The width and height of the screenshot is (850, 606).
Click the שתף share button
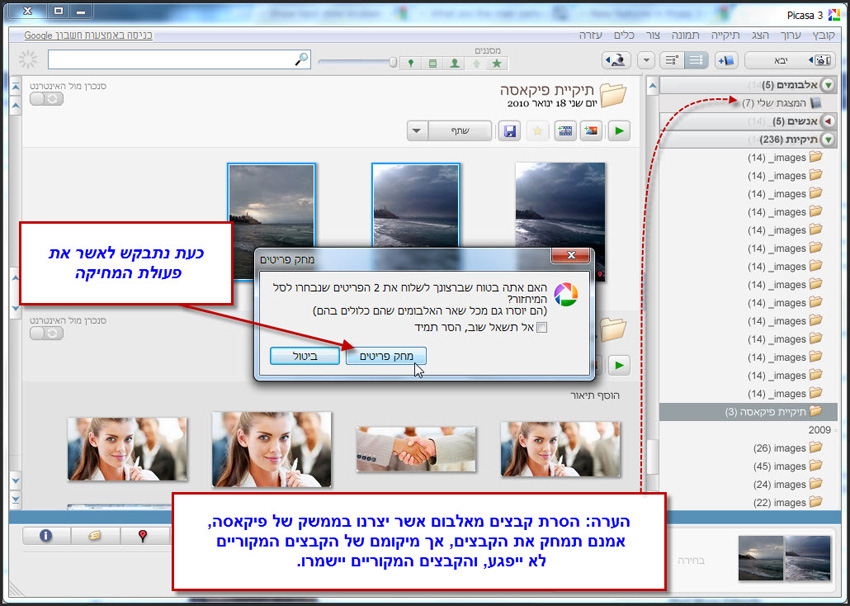point(460,131)
